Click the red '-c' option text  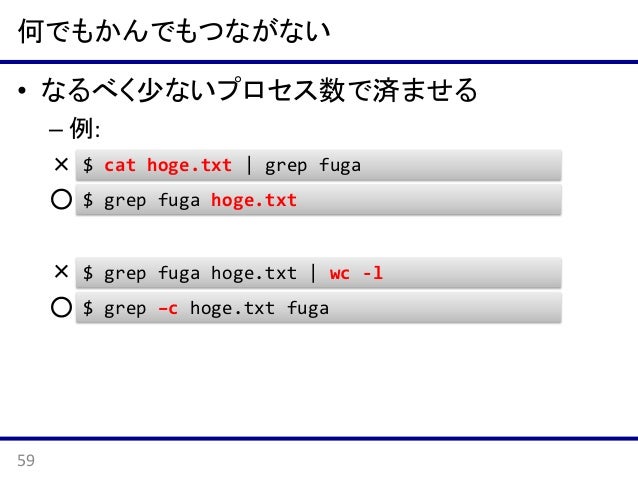pos(168,308)
